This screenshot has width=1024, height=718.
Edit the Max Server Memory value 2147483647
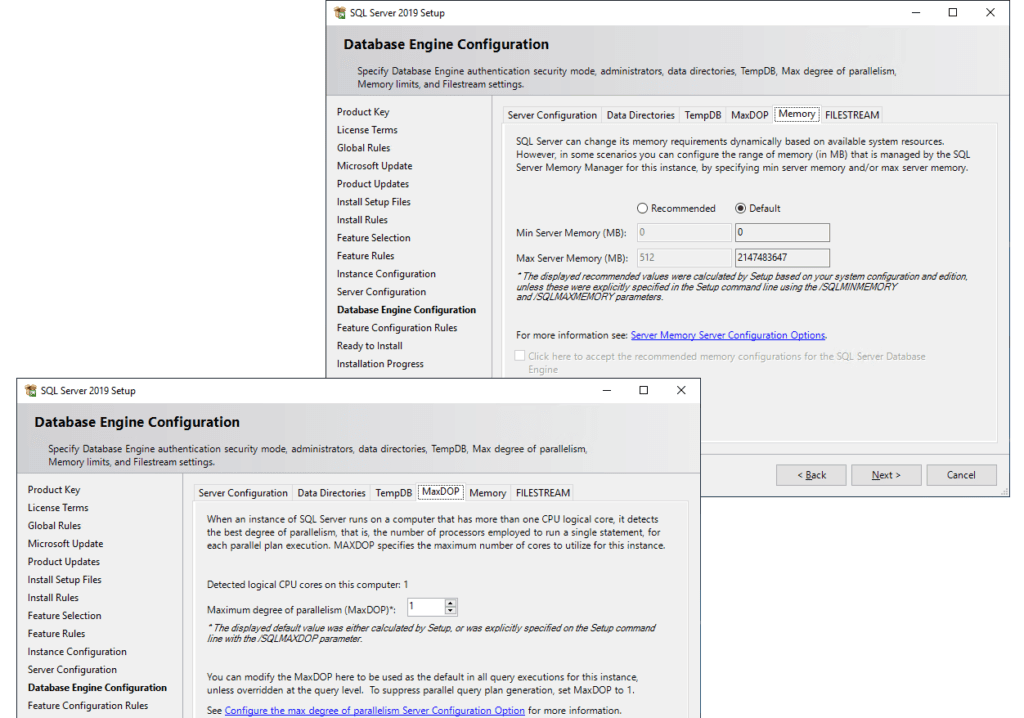(782, 257)
